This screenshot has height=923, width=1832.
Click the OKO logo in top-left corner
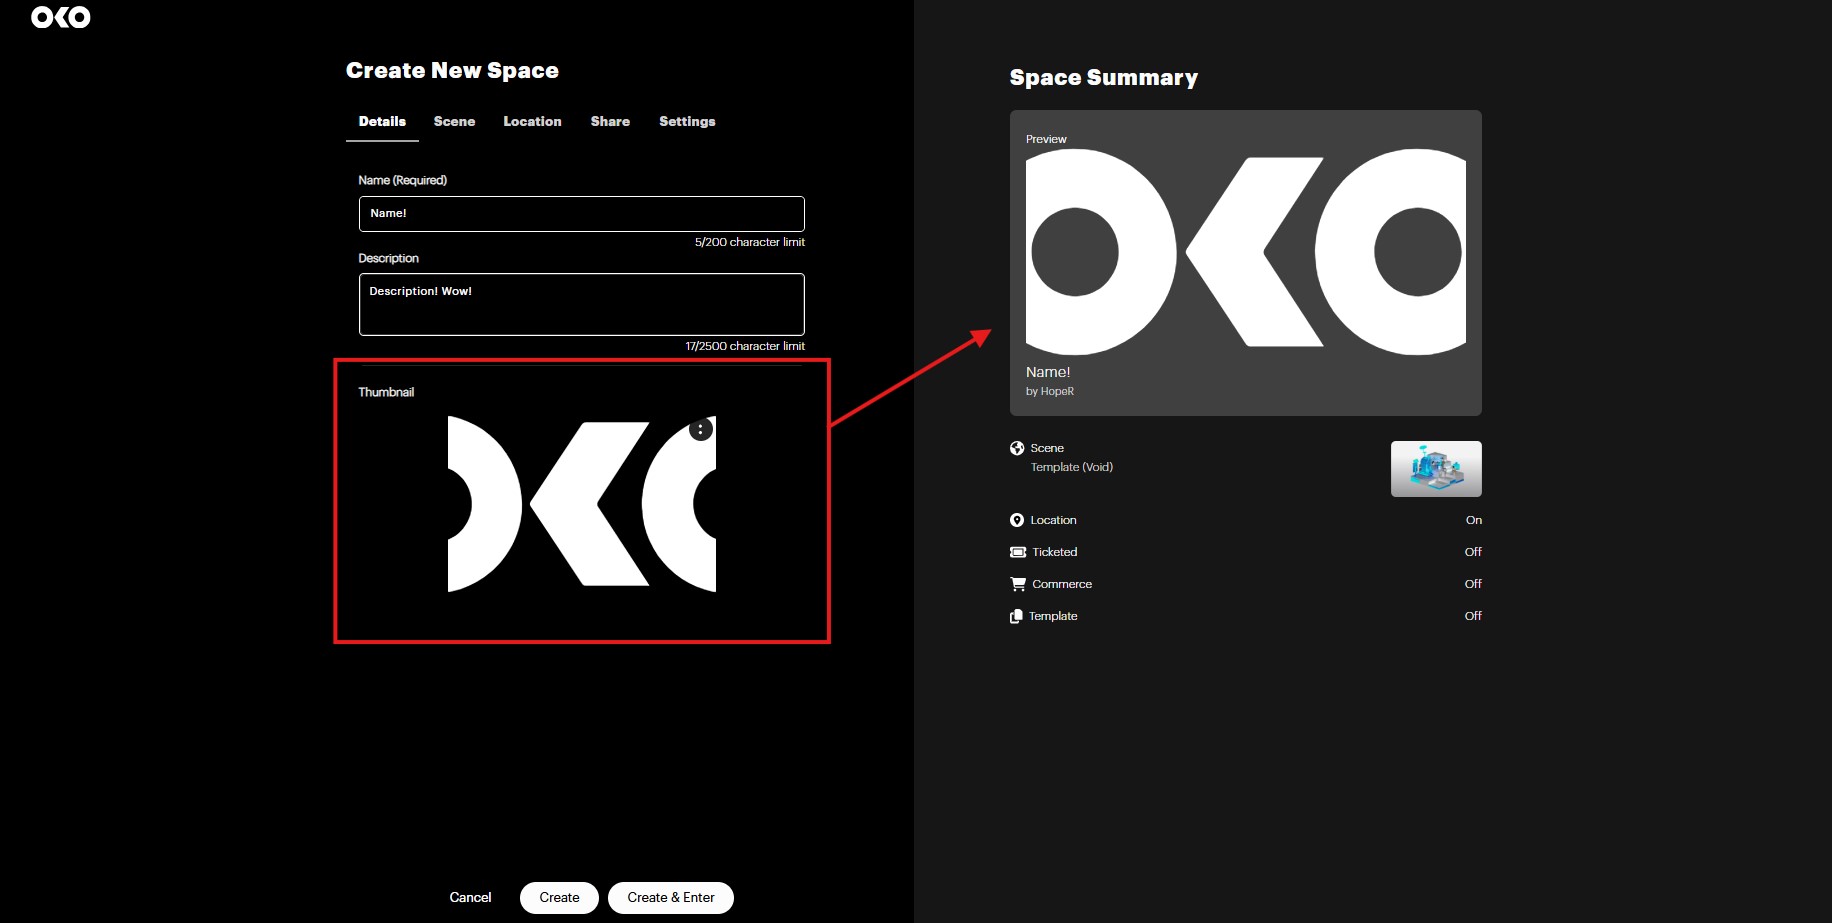(x=61, y=17)
